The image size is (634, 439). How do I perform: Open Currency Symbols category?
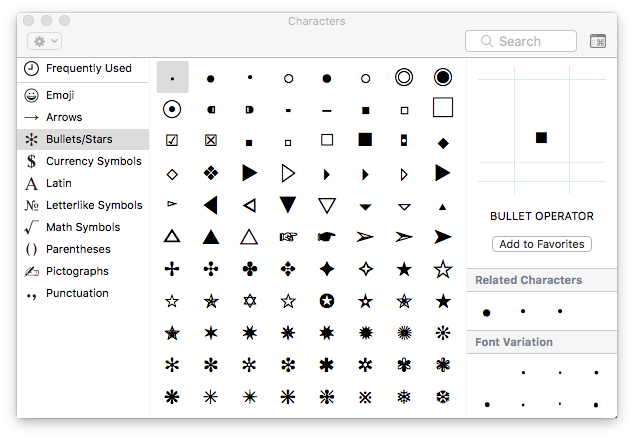click(83, 161)
